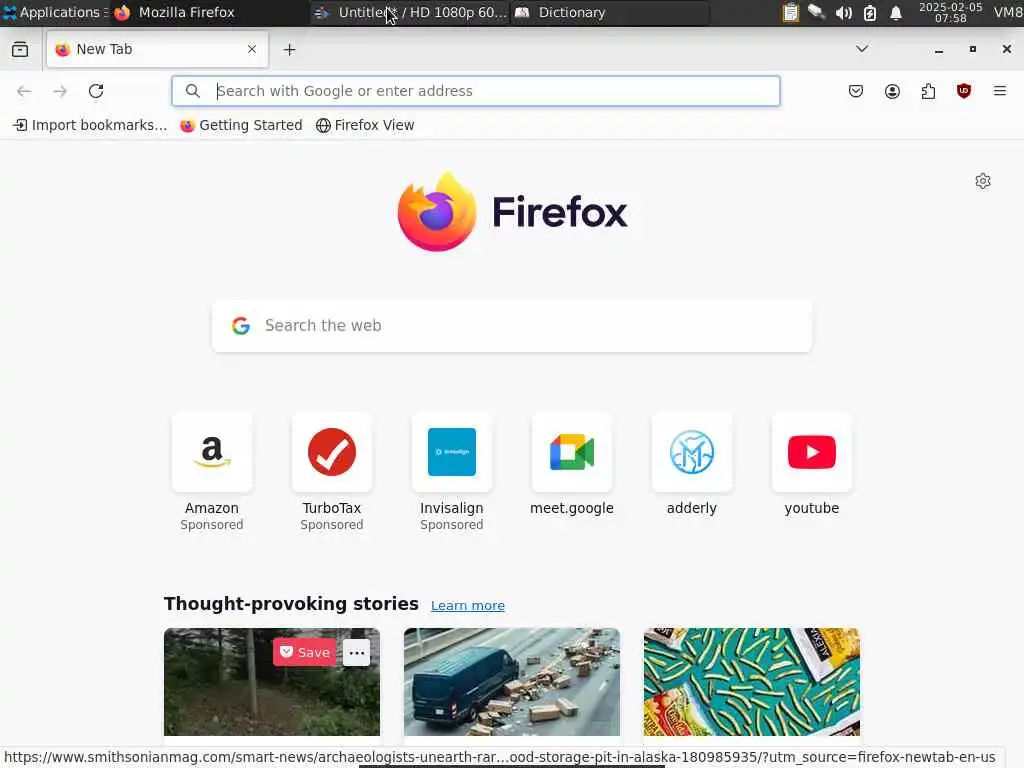
Task: Open the Firefox View bookmark
Action: click(x=365, y=125)
